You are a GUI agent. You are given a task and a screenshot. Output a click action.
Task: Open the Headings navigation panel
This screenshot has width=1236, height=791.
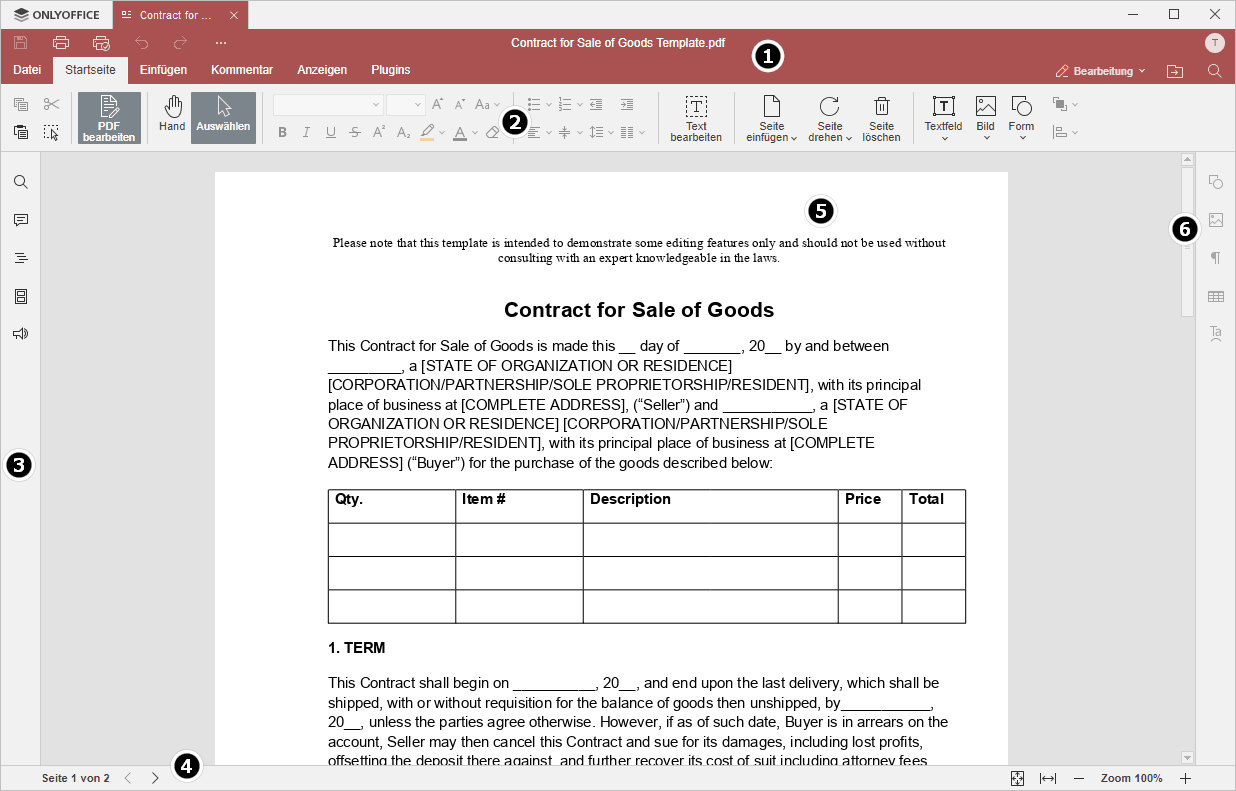tap(20, 258)
